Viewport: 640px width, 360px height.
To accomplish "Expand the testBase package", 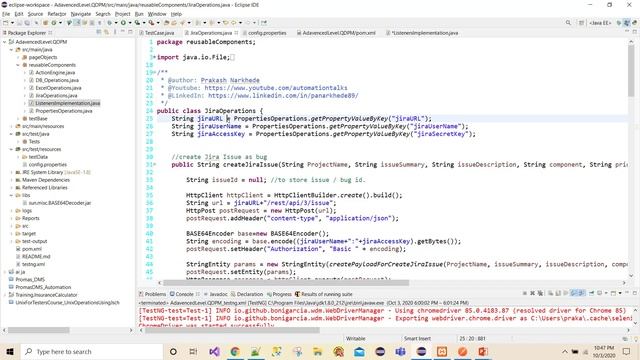I will click(18, 119).
